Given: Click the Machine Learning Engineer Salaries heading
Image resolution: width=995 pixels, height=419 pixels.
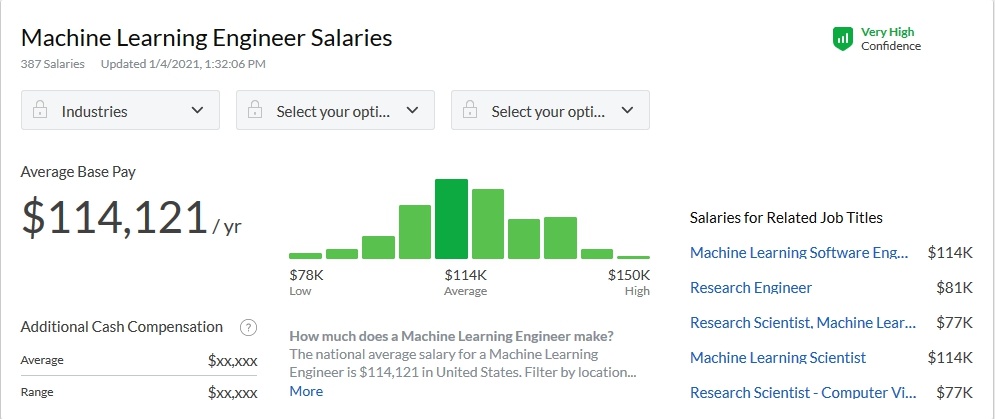Looking at the screenshot, I should [x=206, y=38].
